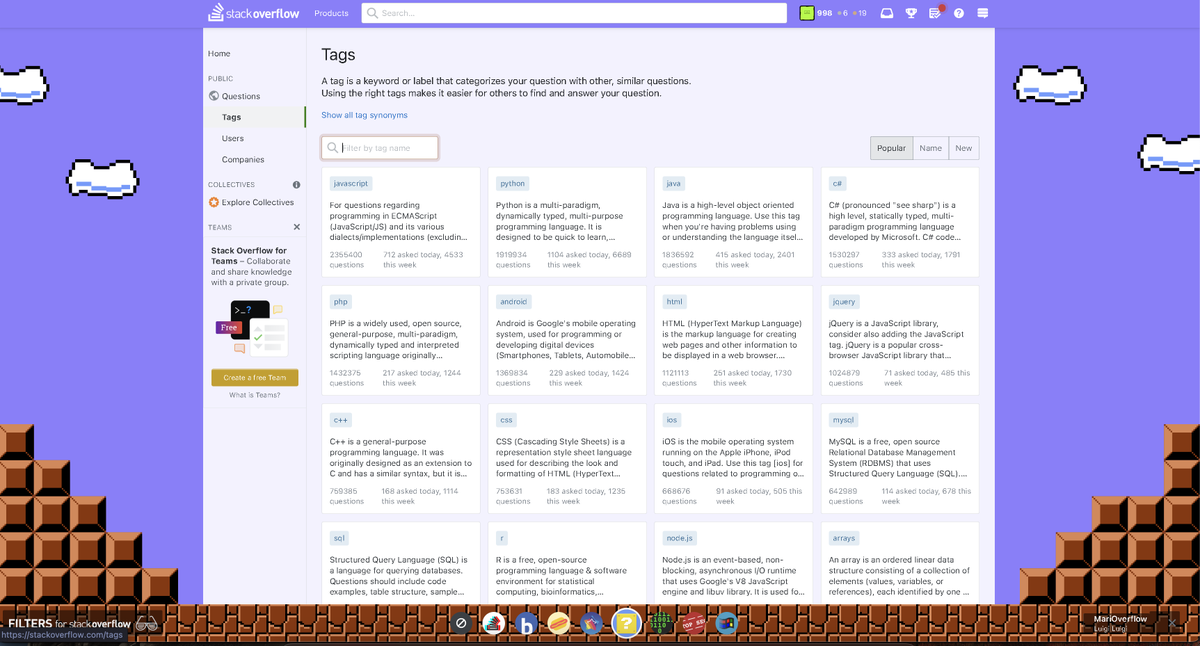
Task: Open the mysql tag
Action: click(844, 420)
